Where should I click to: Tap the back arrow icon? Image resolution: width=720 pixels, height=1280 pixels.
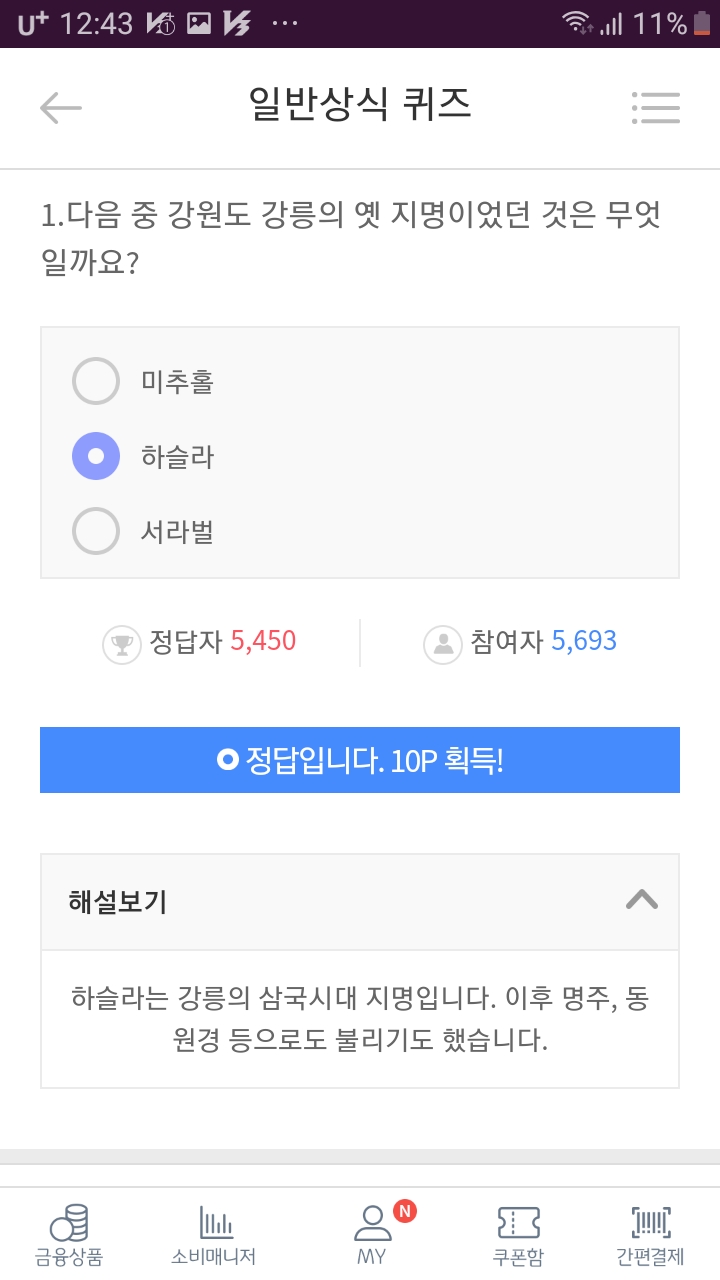[60, 107]
